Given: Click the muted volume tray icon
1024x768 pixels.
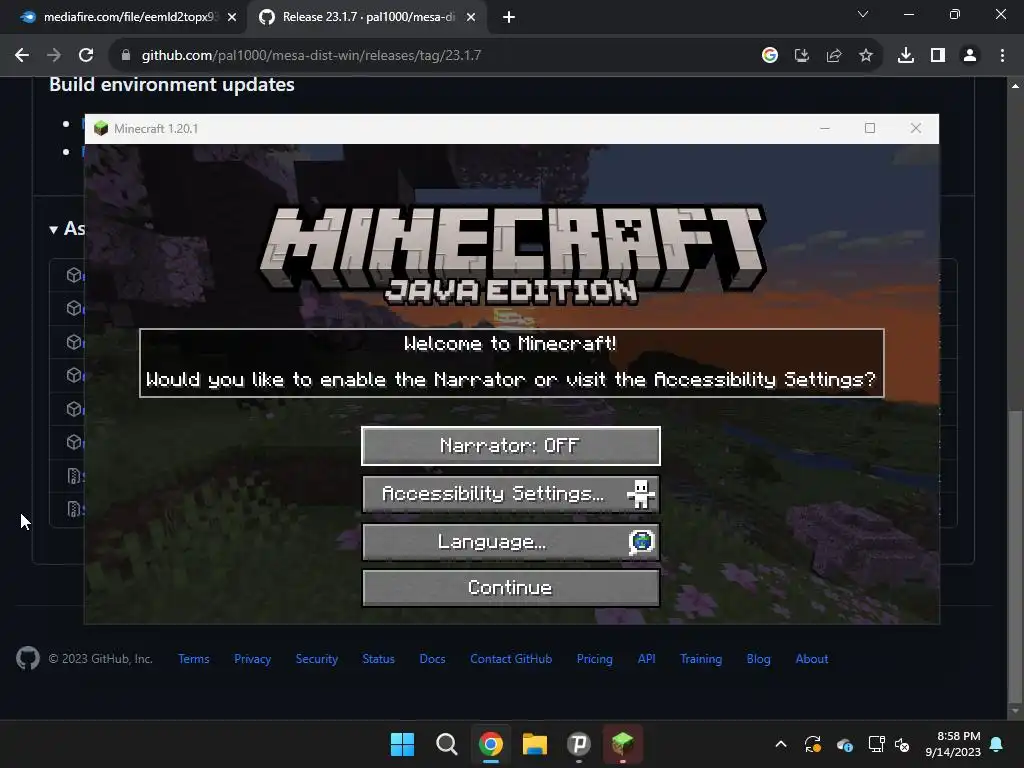Looking at the screenshot, I should [x=902, y=744].
